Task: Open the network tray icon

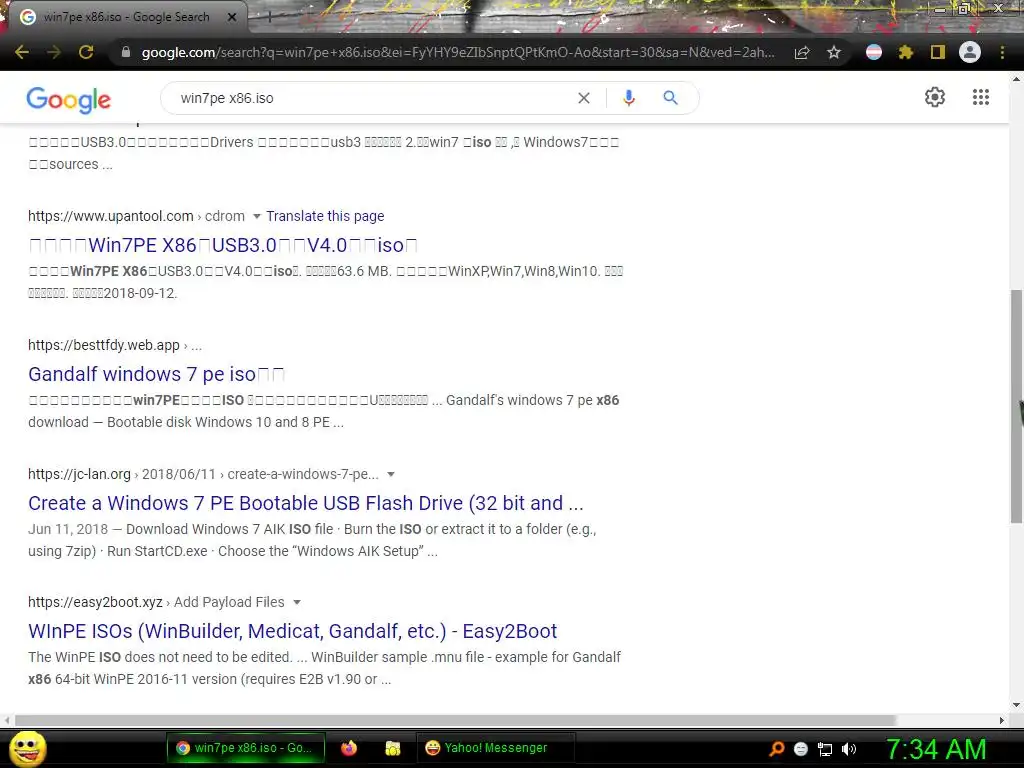Action: point(825,749)
